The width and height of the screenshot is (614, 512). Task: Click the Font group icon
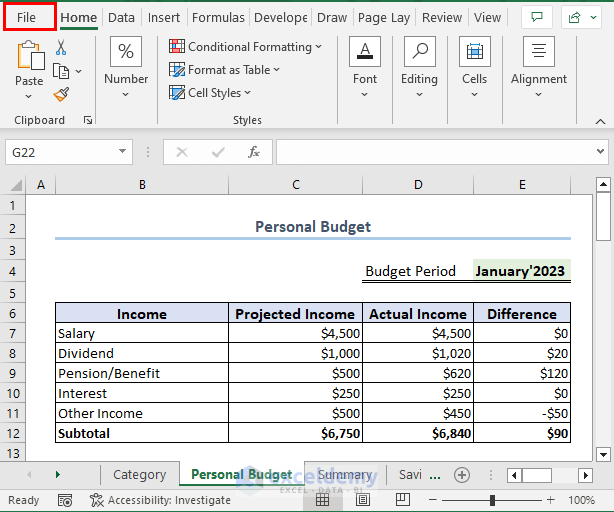tap(365, 51)
